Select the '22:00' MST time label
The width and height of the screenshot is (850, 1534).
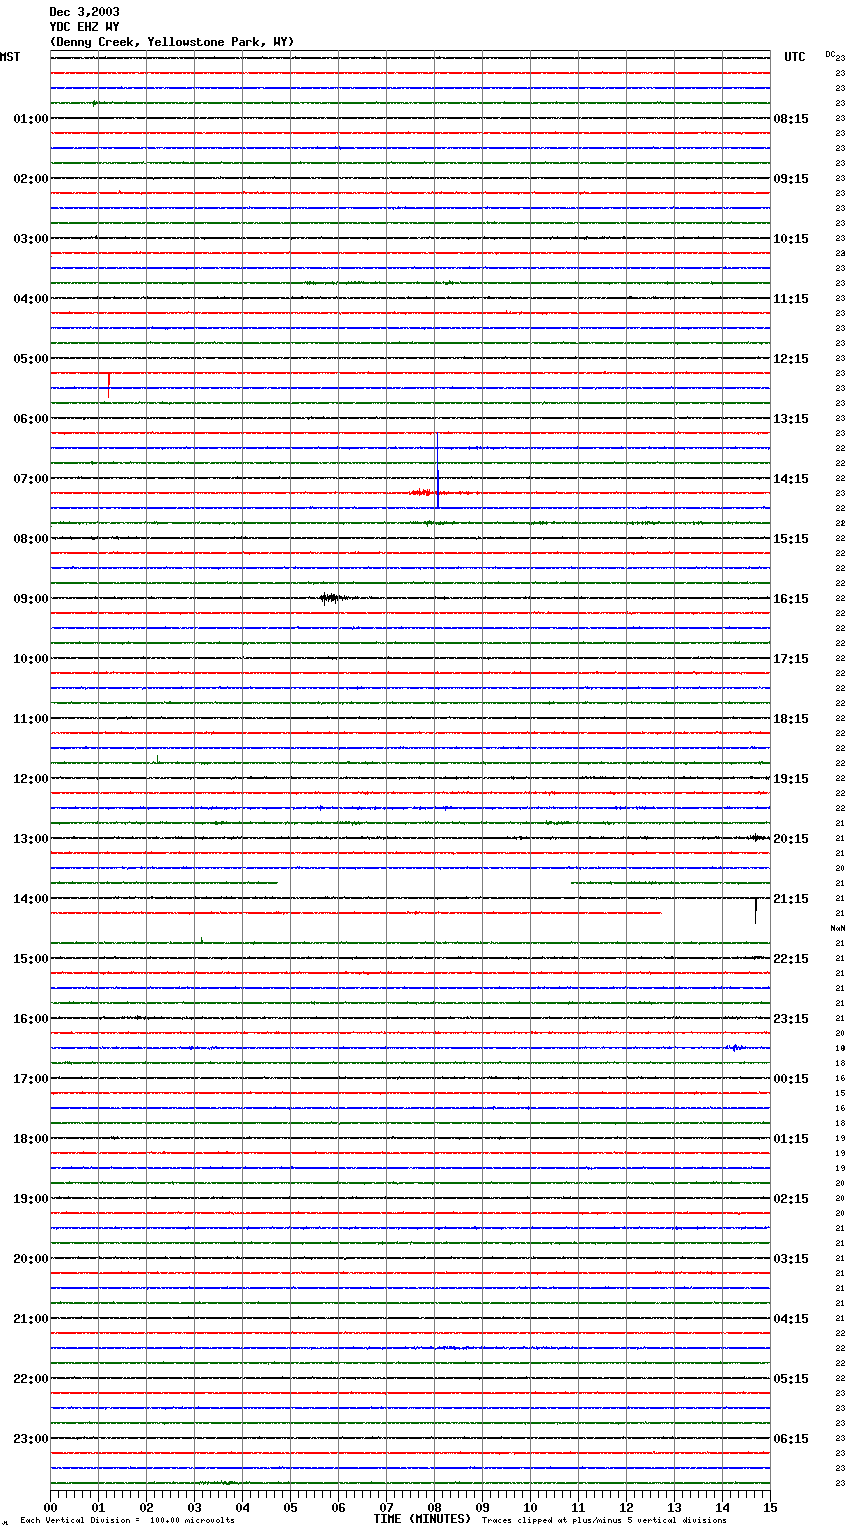click(31, 1379)
